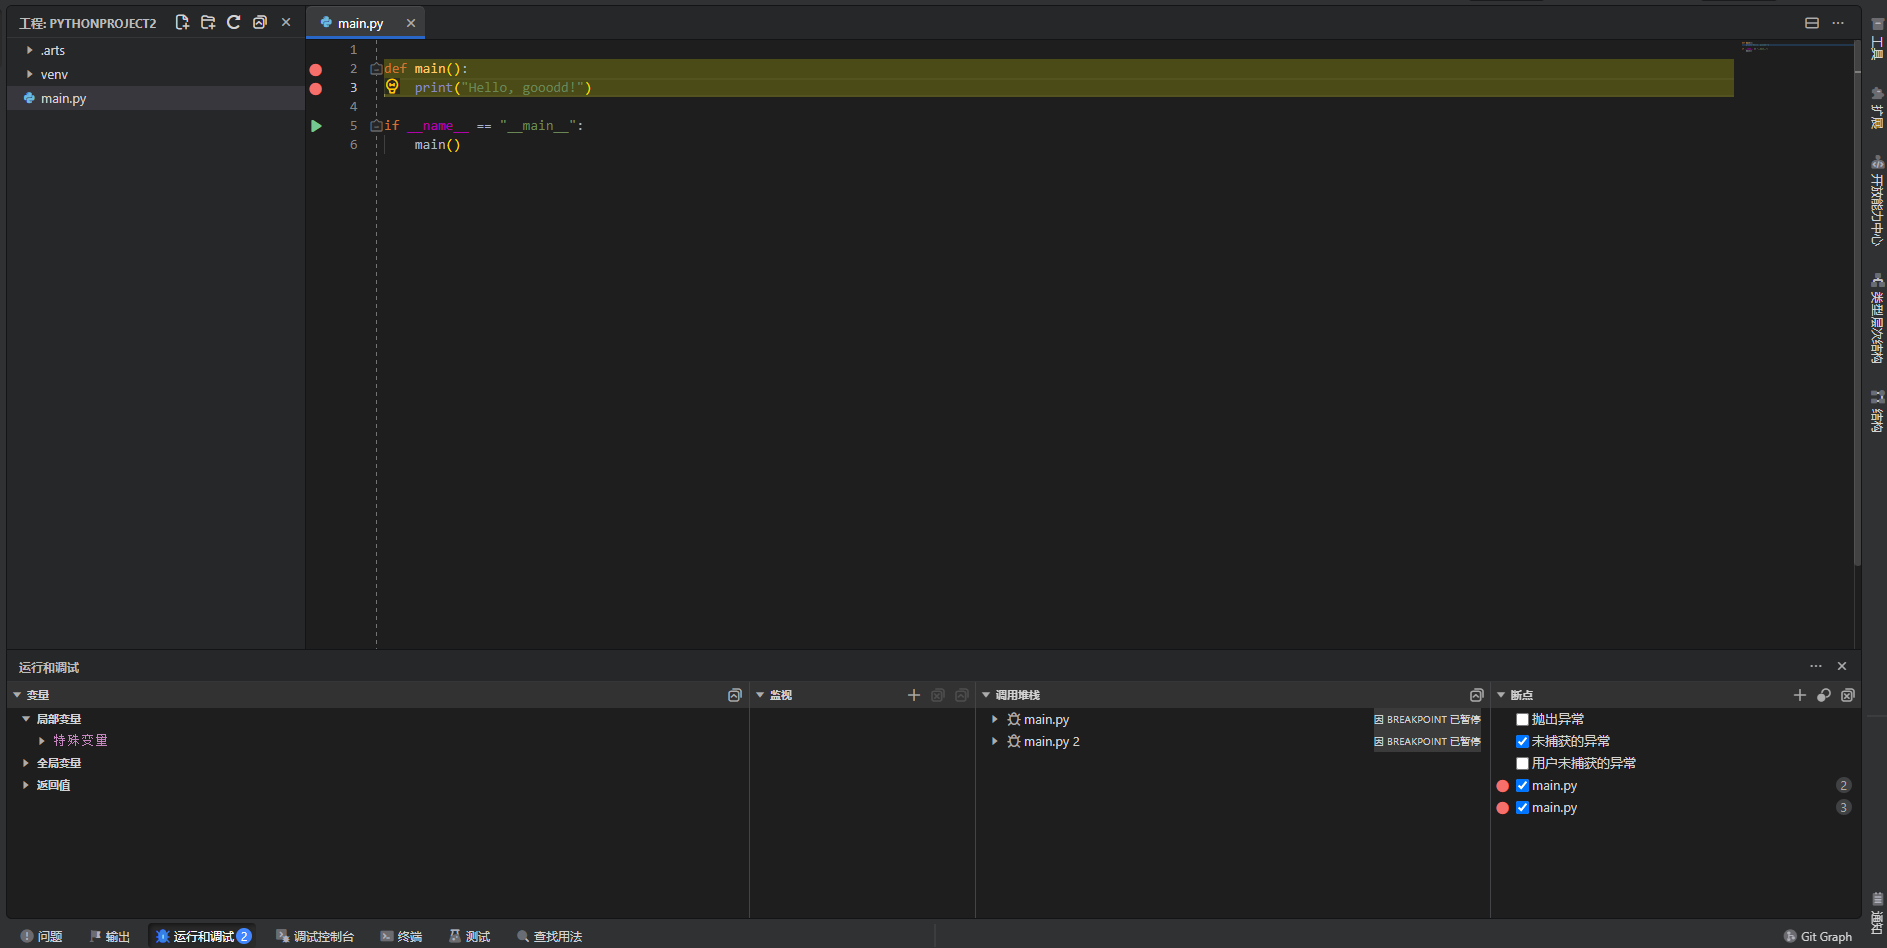
Task: Open the lightbulb quick-fix on line 3
Action: [x=392, y=87]
